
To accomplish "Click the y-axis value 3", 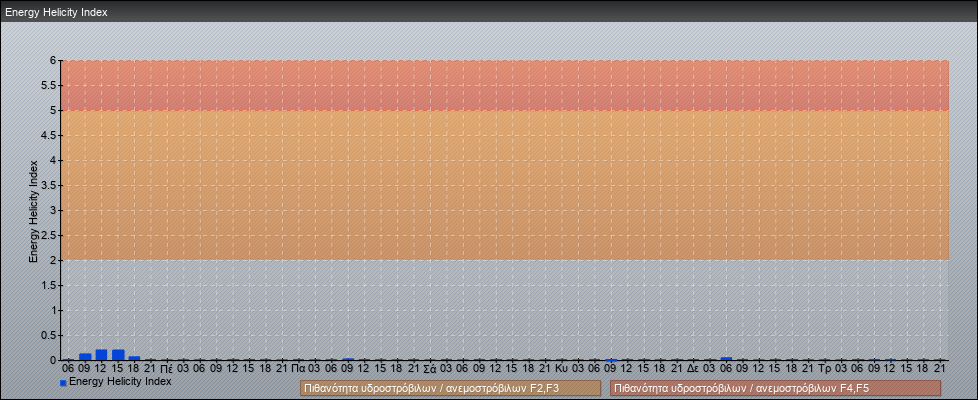I will [54, 210].
